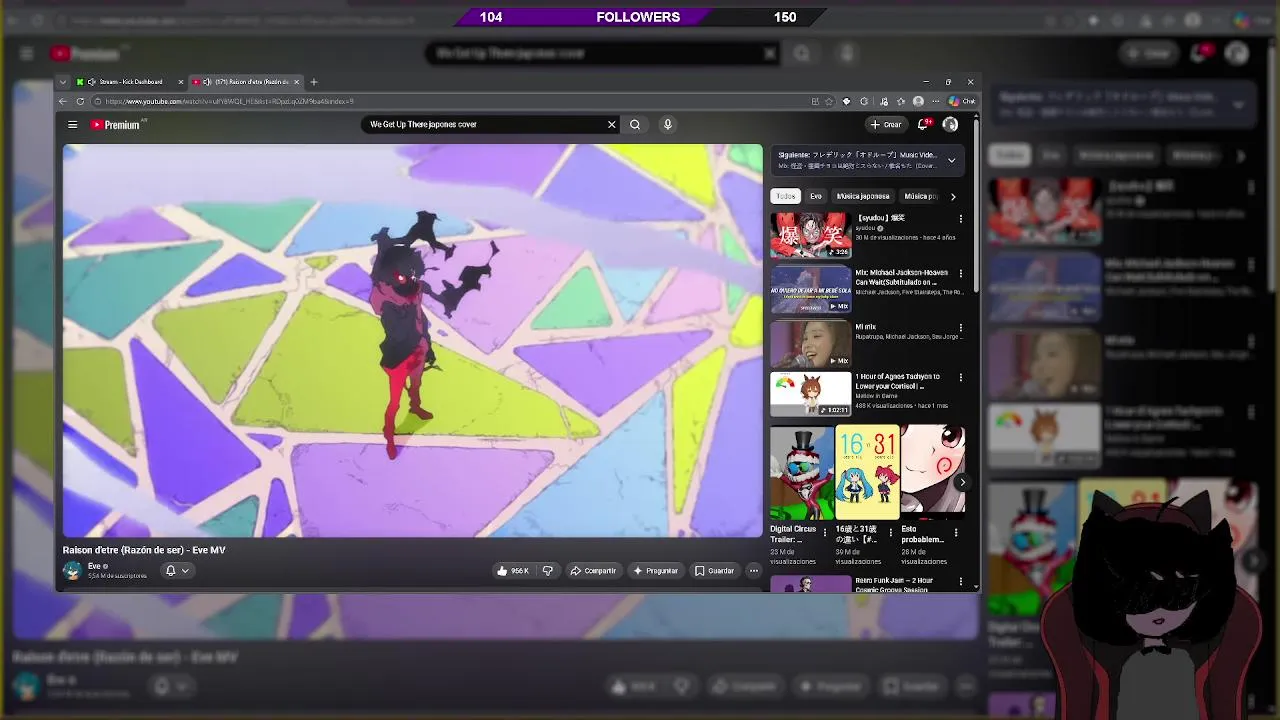
Task: Open a new browser tab with plus
Action: [x=314, y=82]
